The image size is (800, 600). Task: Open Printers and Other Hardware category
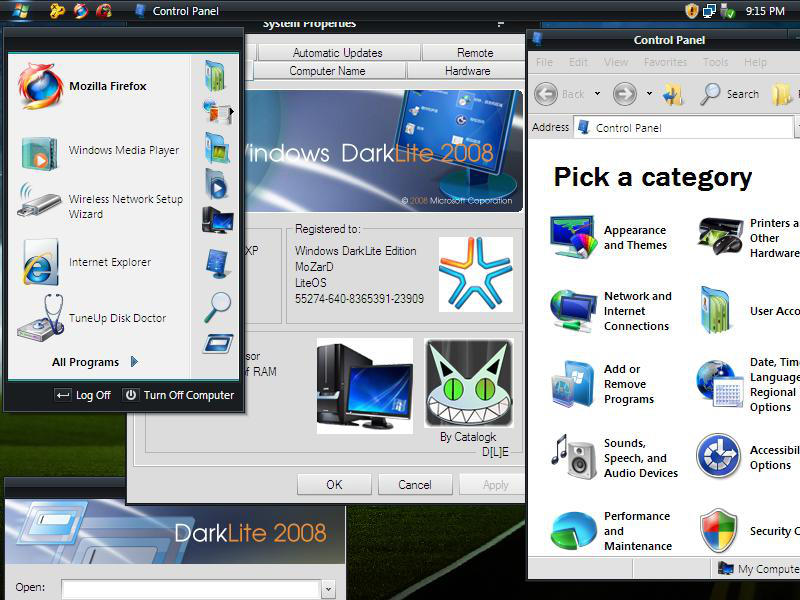click(x=748, y=238)
